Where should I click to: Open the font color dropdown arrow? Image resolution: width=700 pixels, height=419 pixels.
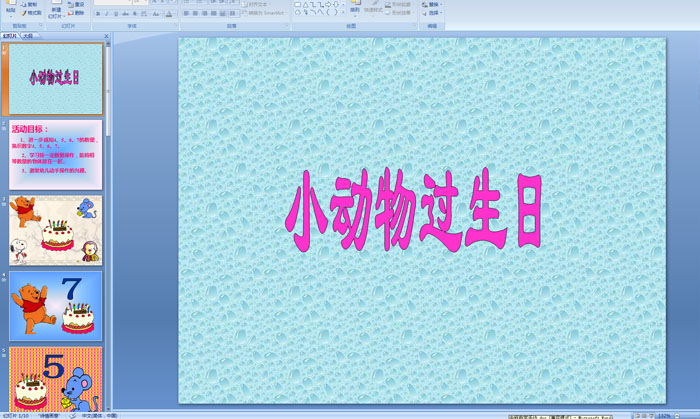coord(173,14)
